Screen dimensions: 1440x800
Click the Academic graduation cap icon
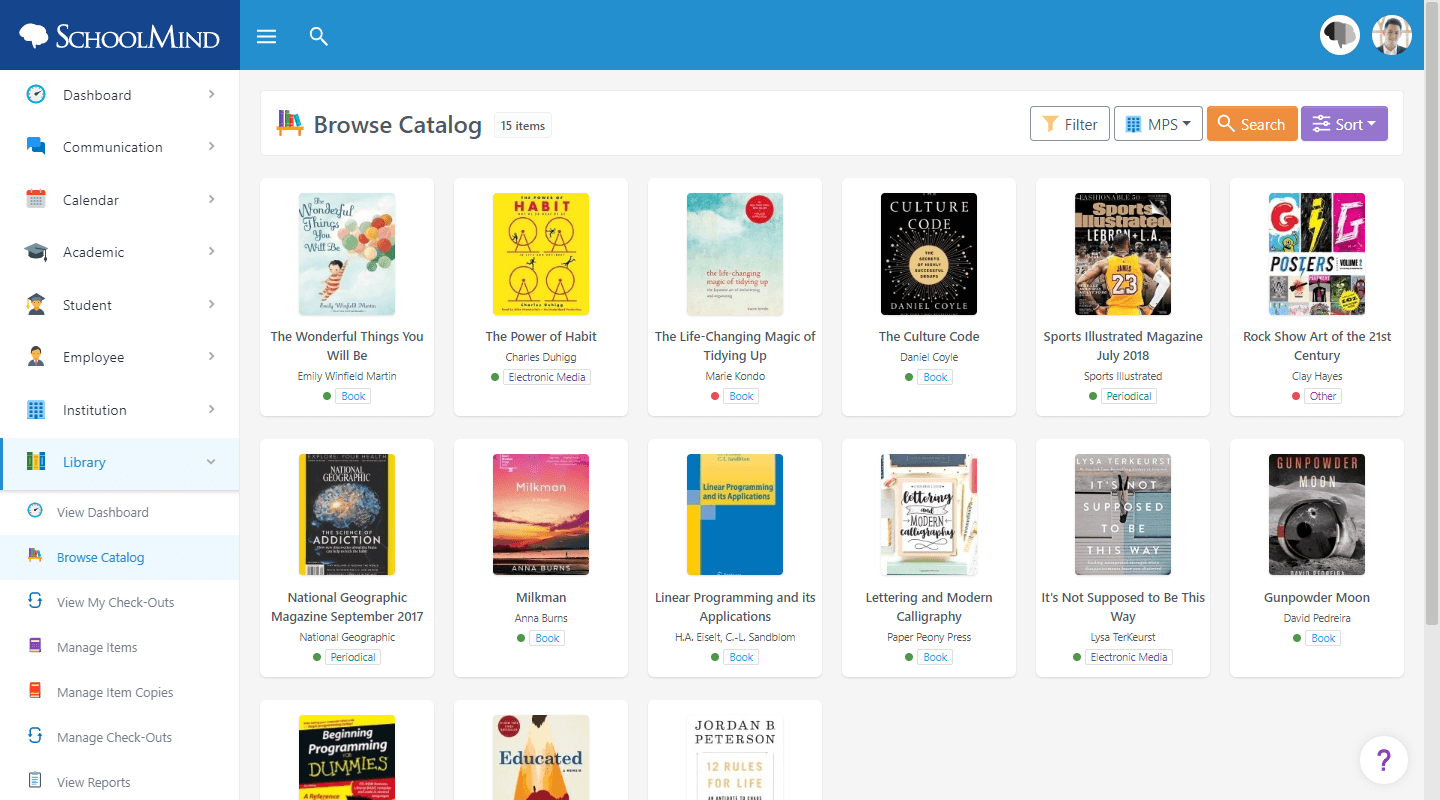tap(36, 252)
